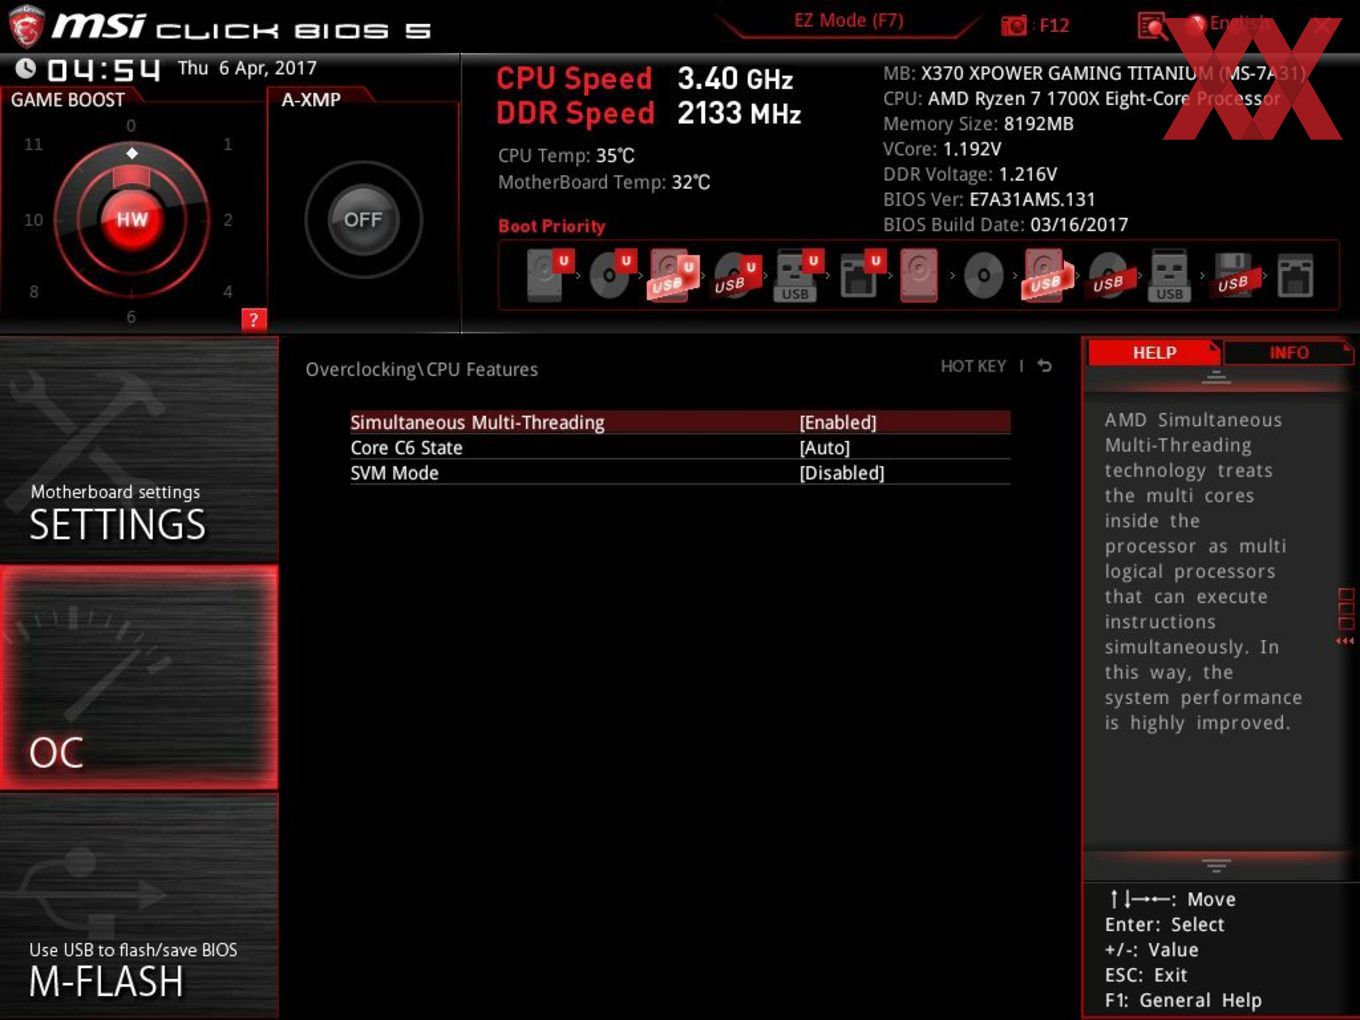The width and height of the screenshot is (1360, 1020).
Task: Open SVM Mode [Disabled] value
Action: [x=842, y=473]
